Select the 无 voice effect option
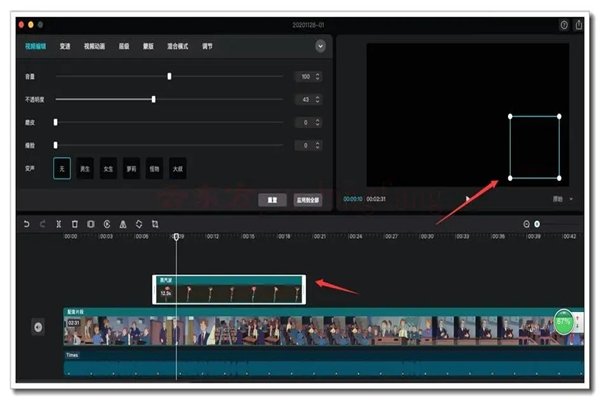600x400 pixels. [x=62, y=167]
